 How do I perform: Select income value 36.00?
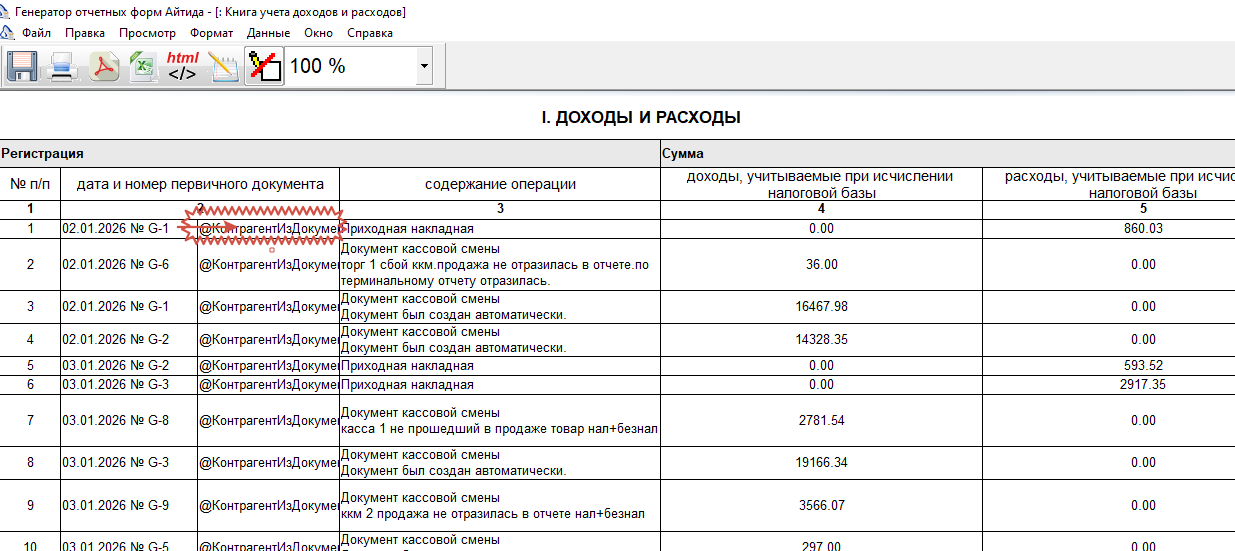pyautogui.click(x=821, y=265)
